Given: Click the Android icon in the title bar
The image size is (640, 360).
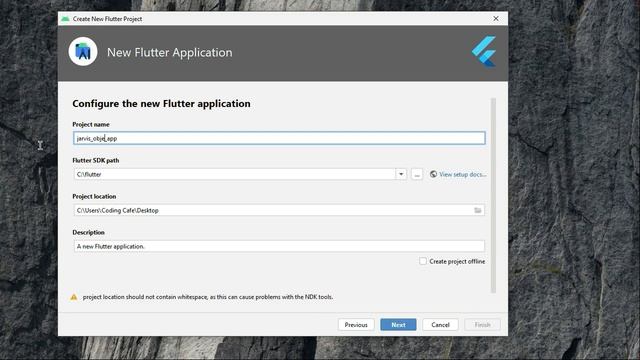Looking at the screenshot, I should pos(65,19).
